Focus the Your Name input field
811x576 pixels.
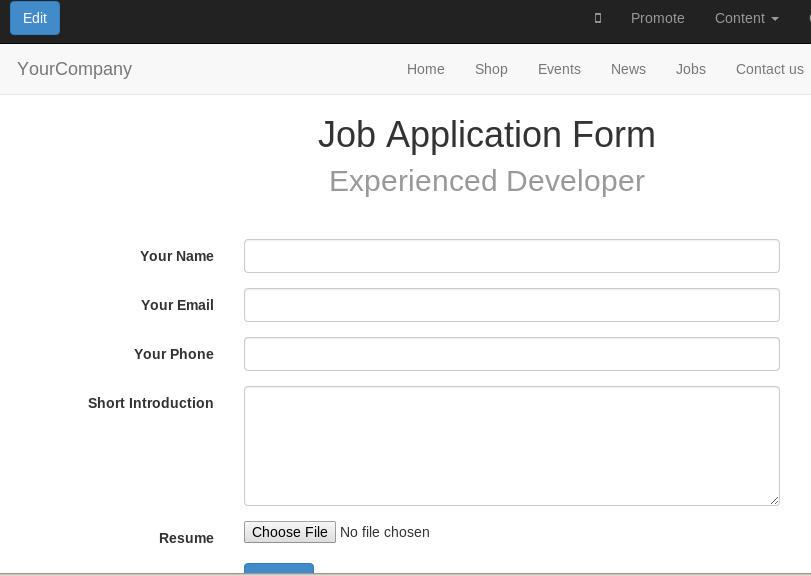(512, 256)
